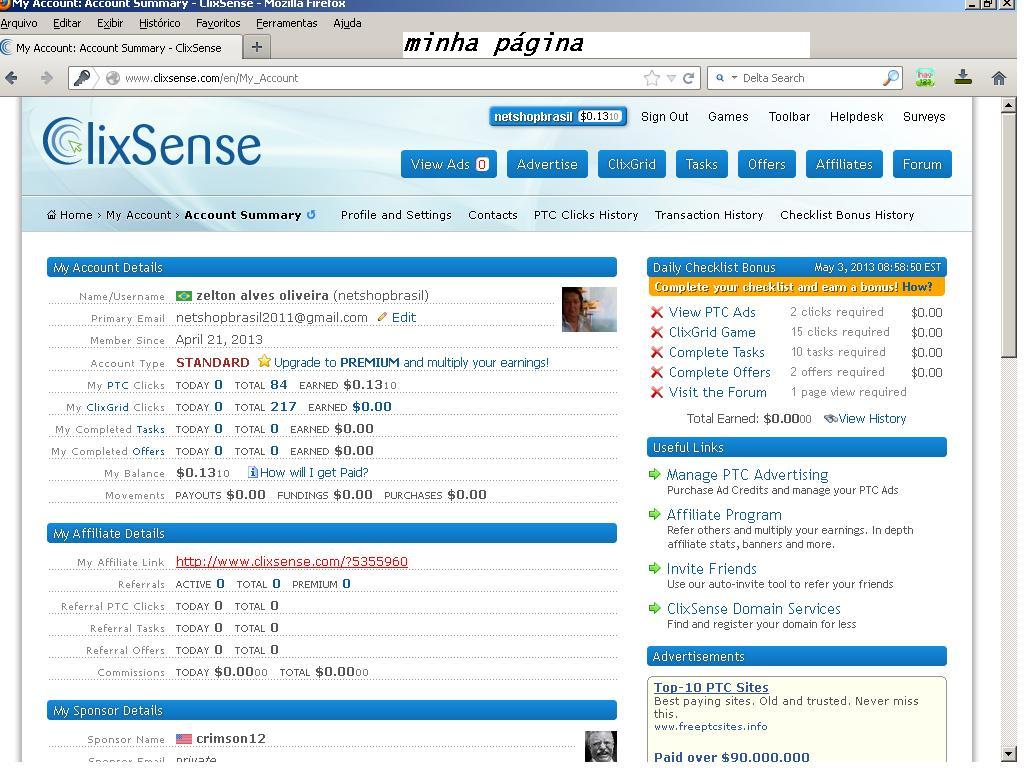1024x768 pixels.
Task: Open the Helpdesk link
Action: 856,116
